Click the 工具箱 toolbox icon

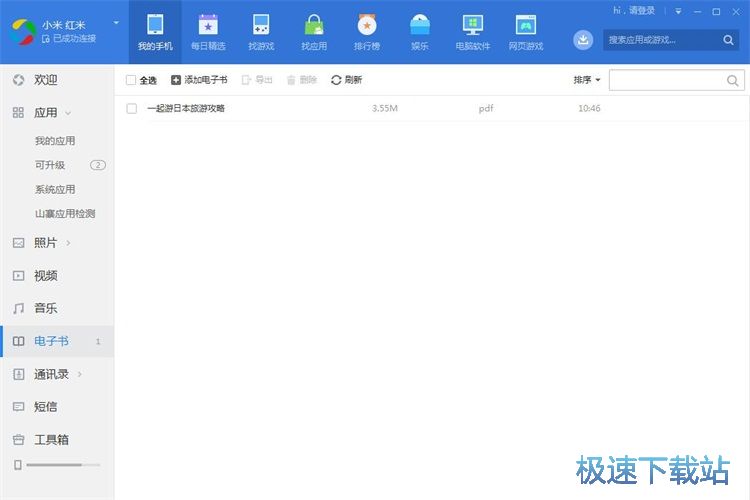(x=18, y=440)
